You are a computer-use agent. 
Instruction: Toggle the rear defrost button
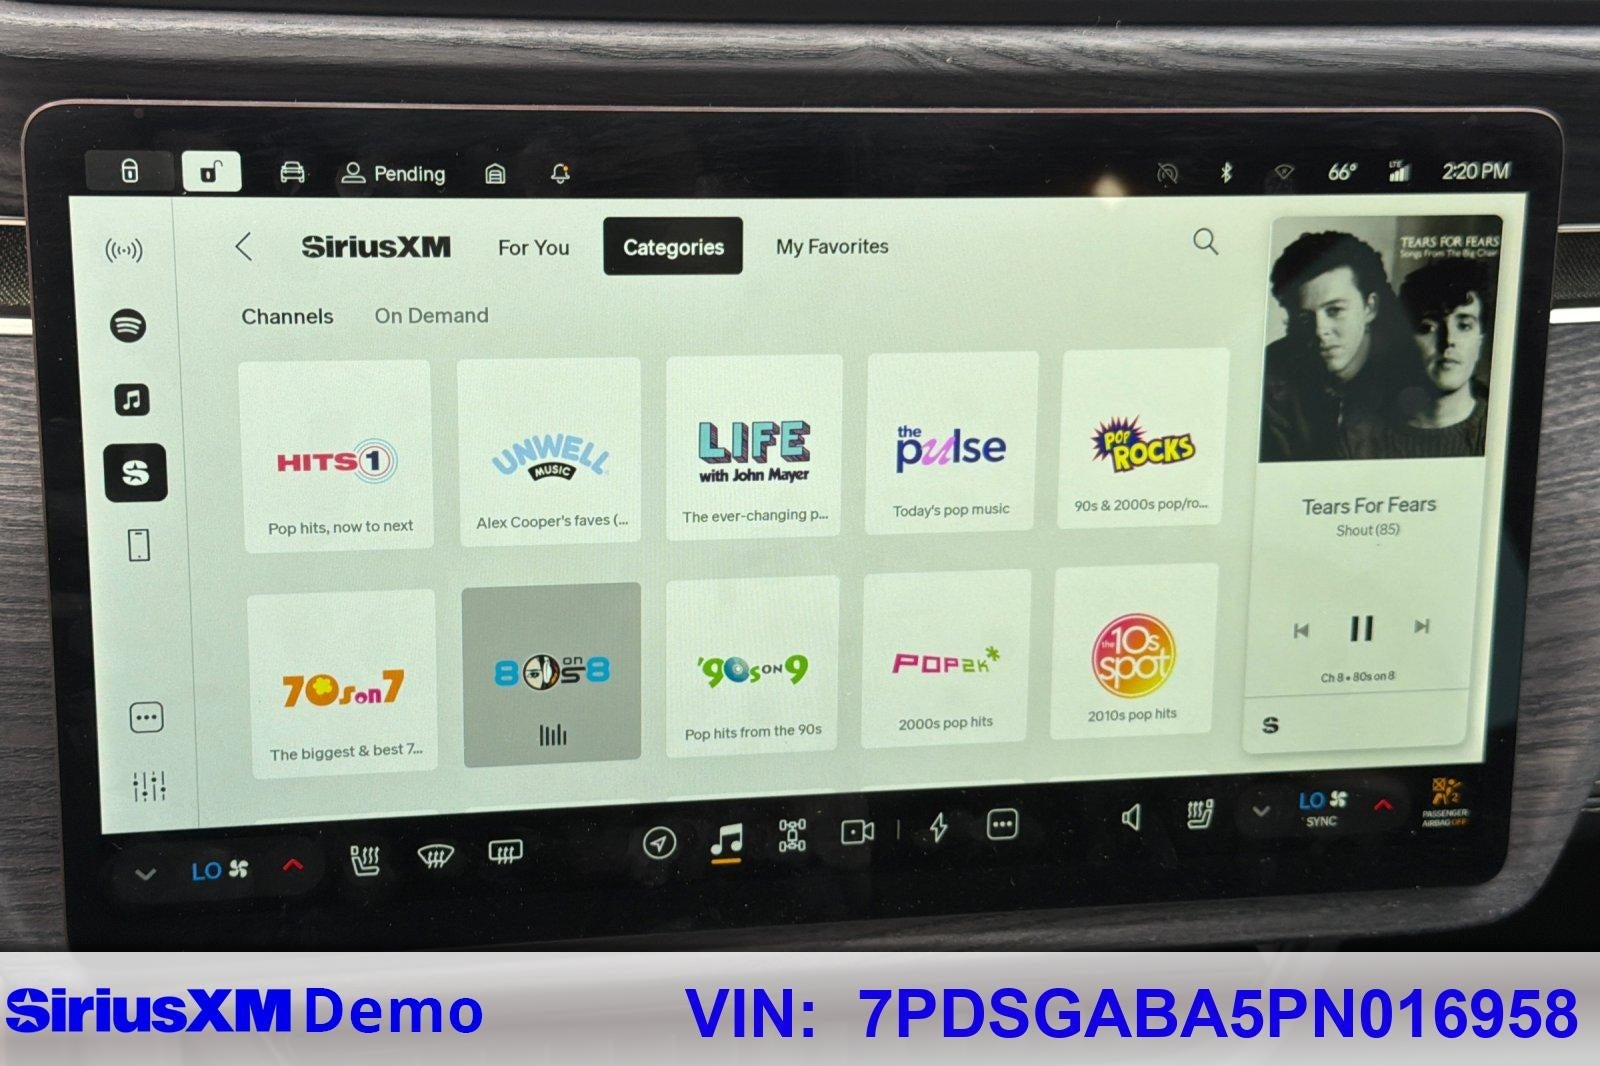tap(505, 852)
